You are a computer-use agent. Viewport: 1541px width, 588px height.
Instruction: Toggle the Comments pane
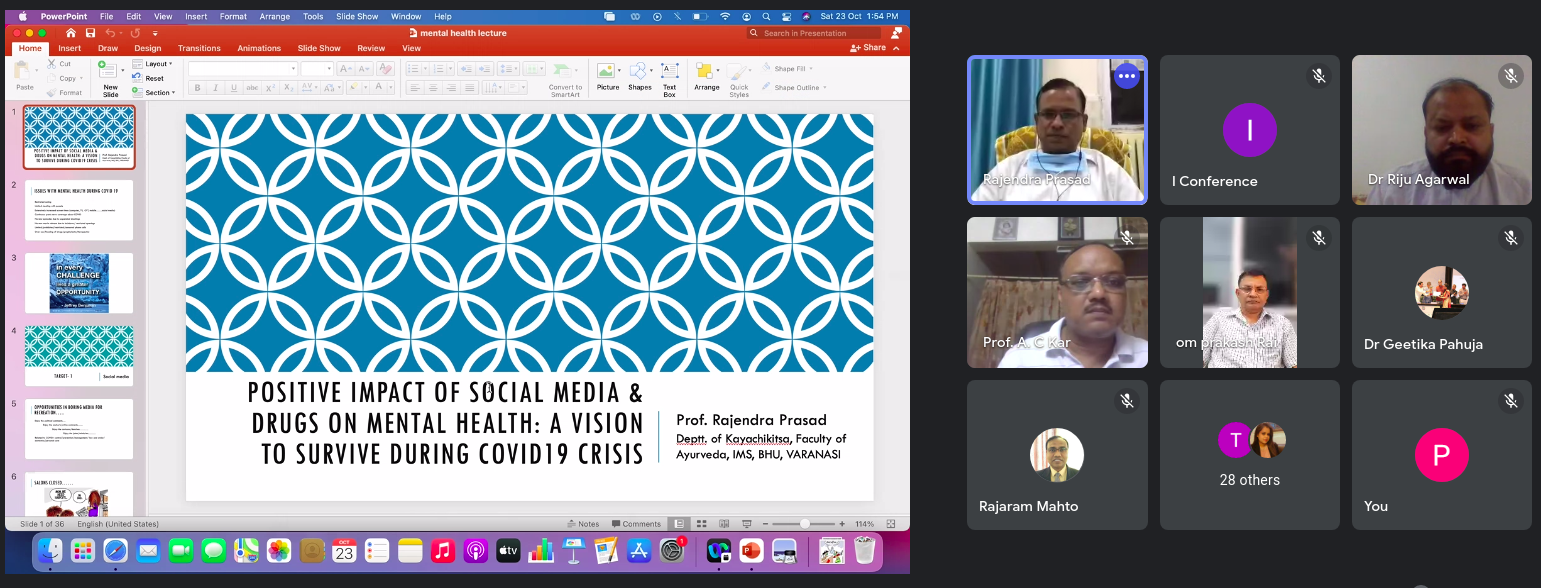(636, 524)
